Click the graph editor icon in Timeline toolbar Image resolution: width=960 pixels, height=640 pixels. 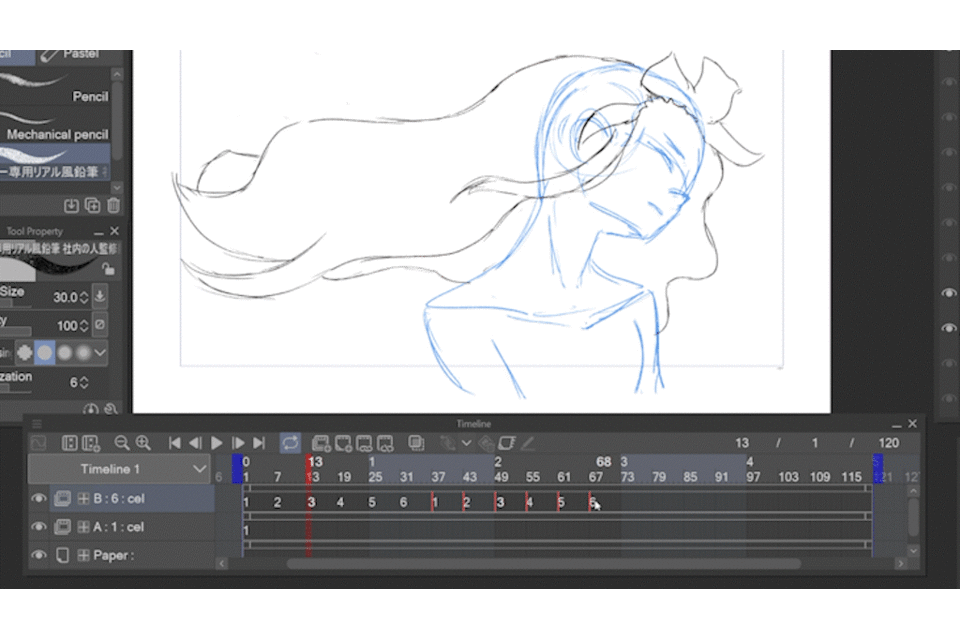pyautogui.click(x=38, y=443)
